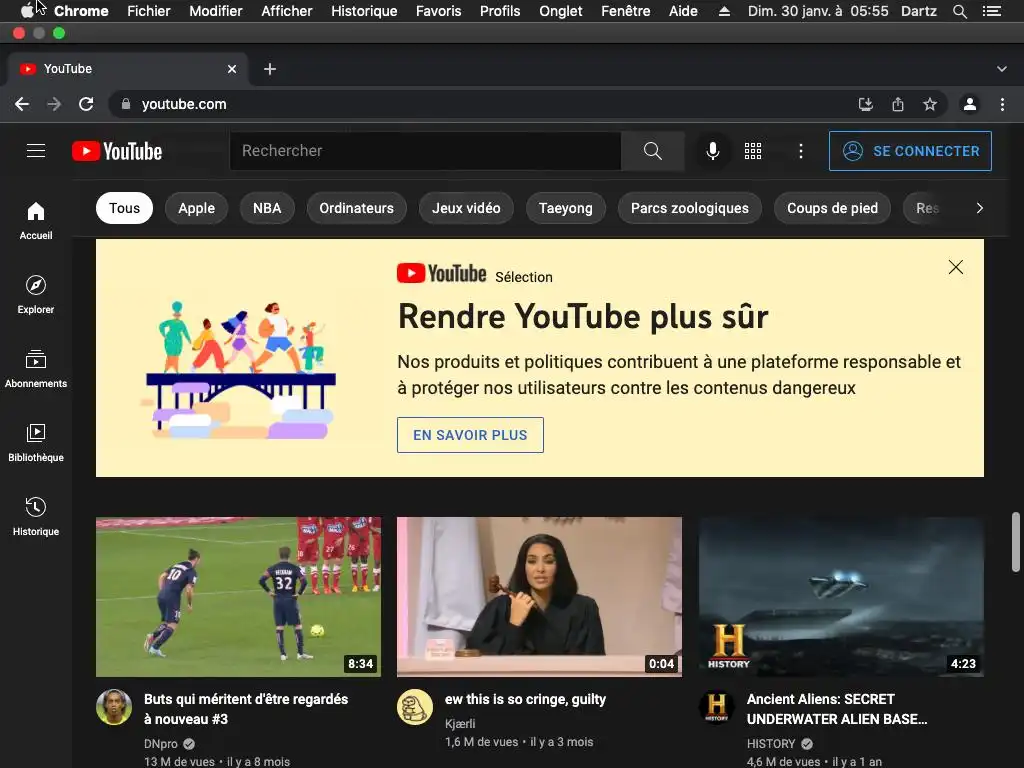Start voice search with microphone icon
1024x768 pixels.
tap(712, 151)
